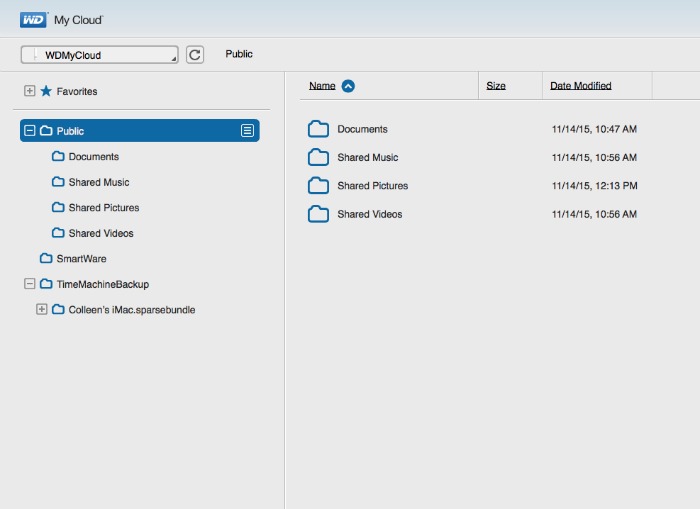Select Shared Music folder icon in sidebar
Image resolution: width=700 pixels, height=509 pixels.
[x=58, y=182]
